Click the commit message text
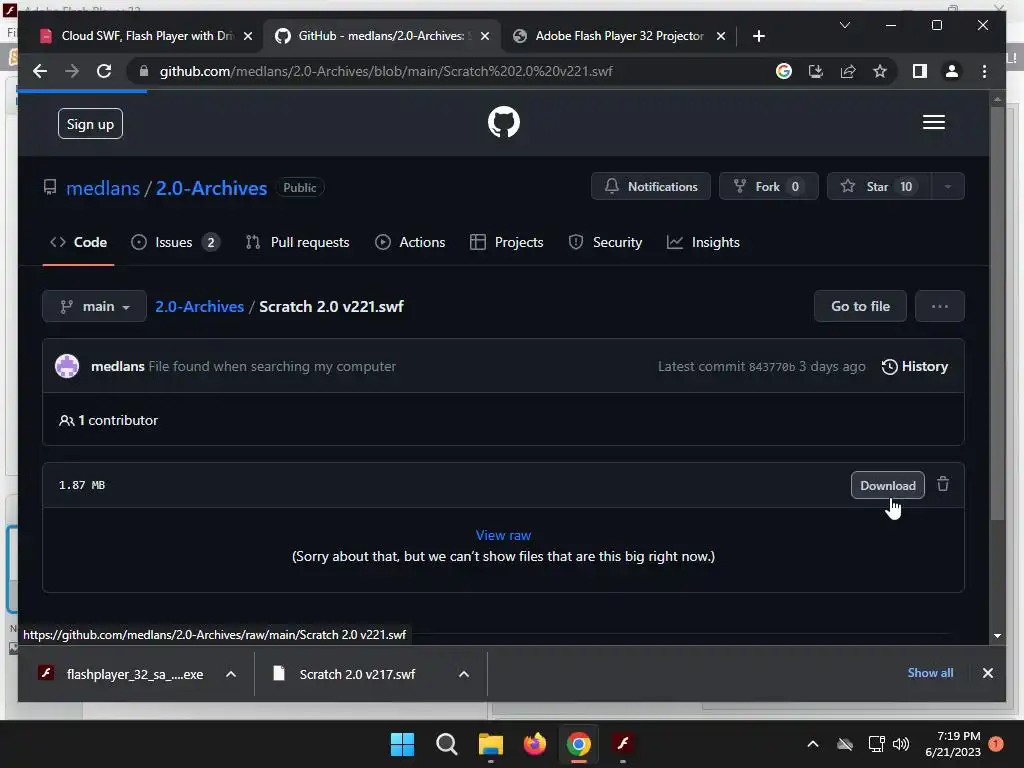The image size is (1024, 768). 272,366
